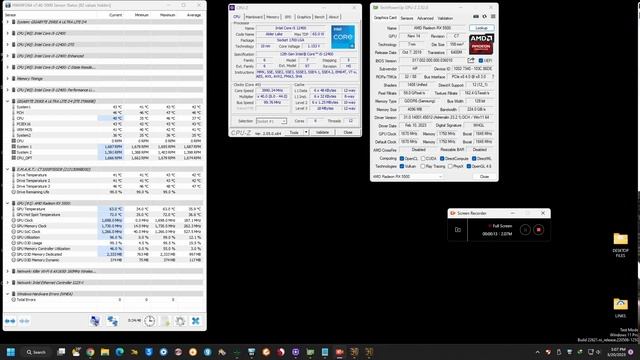The height and width of the screenshot is (360, 640).
Task: Switch to the Bench tab in CPU-Z
Action: pyautogui.click(x=320, y=17)
